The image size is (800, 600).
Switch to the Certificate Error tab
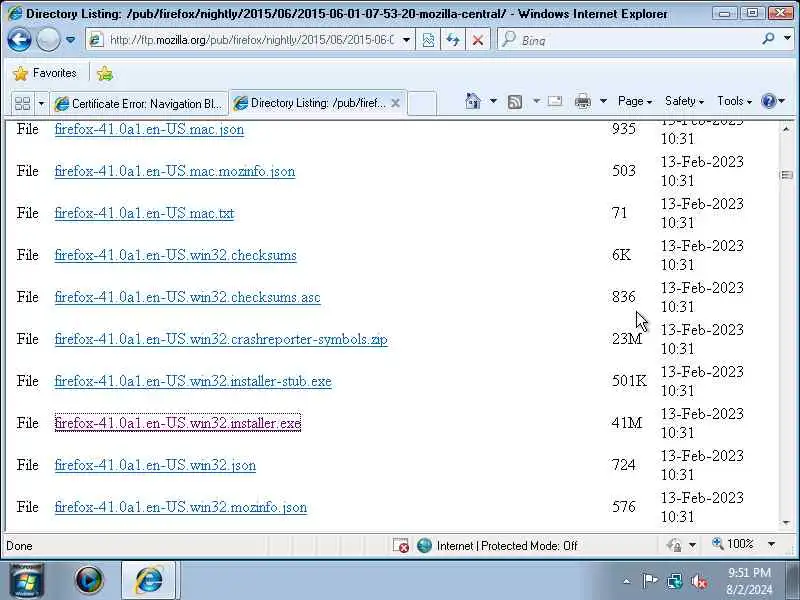(x=139, y=104)
